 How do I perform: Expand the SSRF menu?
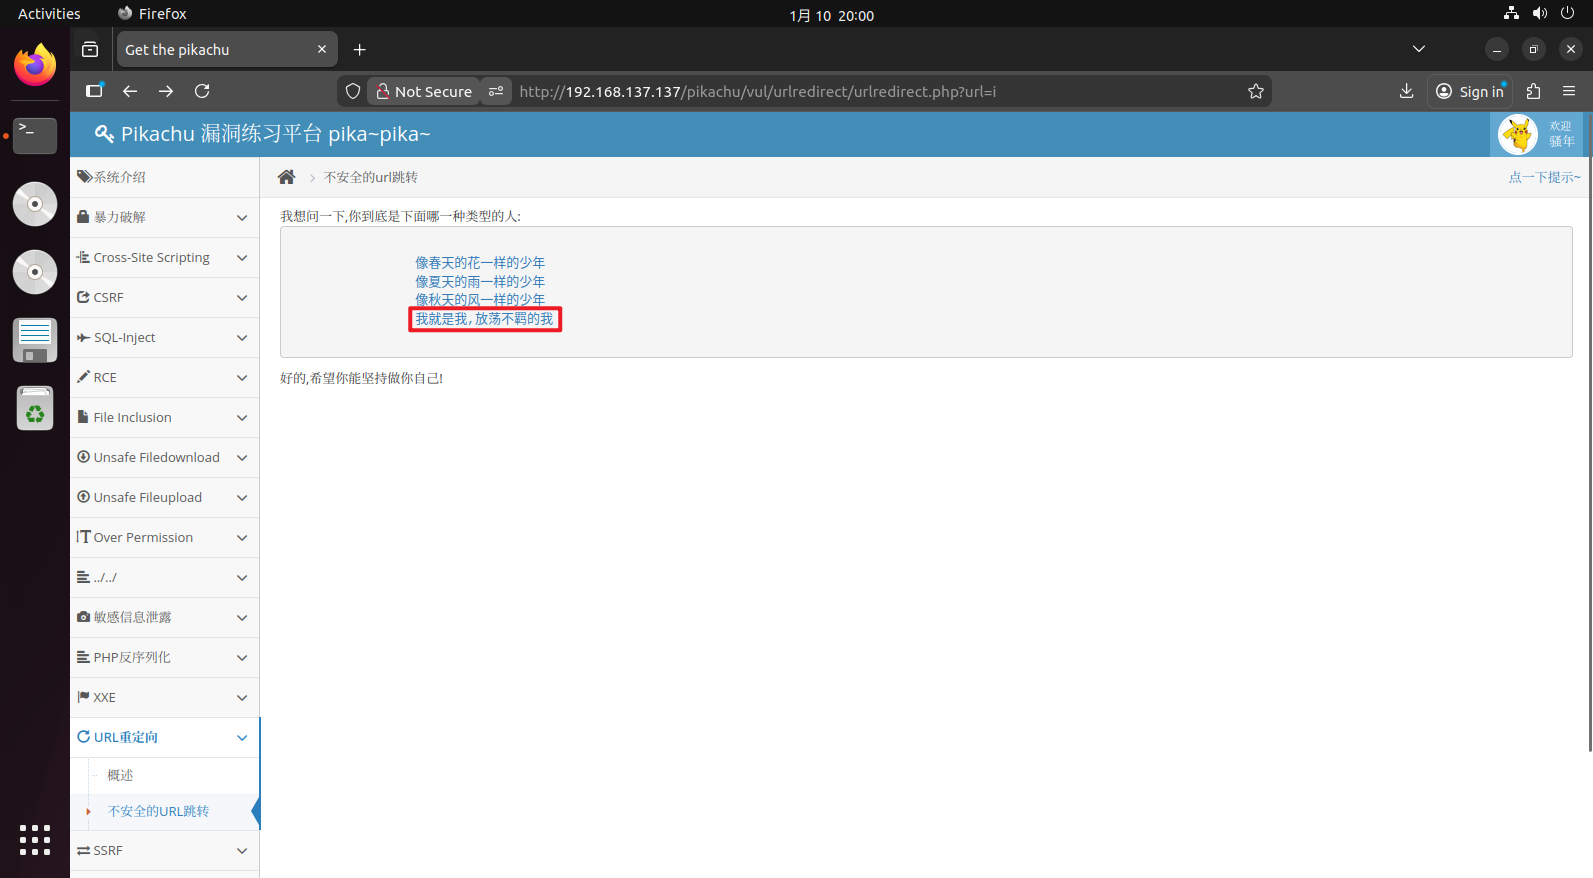point(165,850)
